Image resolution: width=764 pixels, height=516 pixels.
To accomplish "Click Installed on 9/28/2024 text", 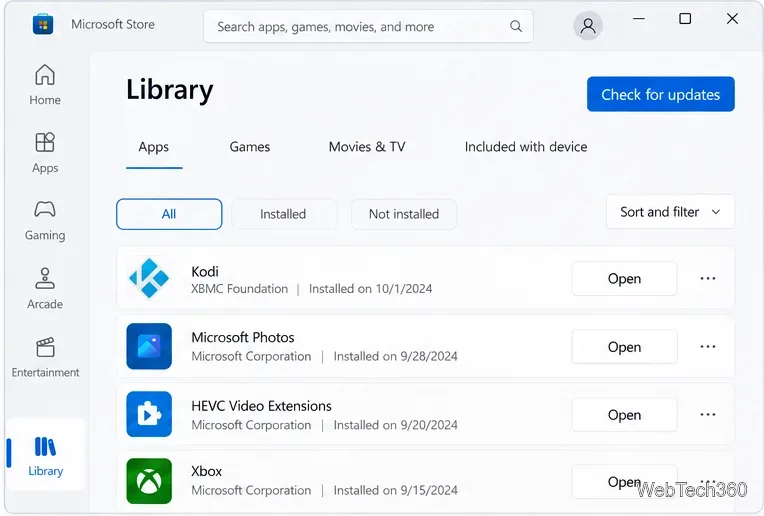I will pyautogui.click(x=395, y=356).
